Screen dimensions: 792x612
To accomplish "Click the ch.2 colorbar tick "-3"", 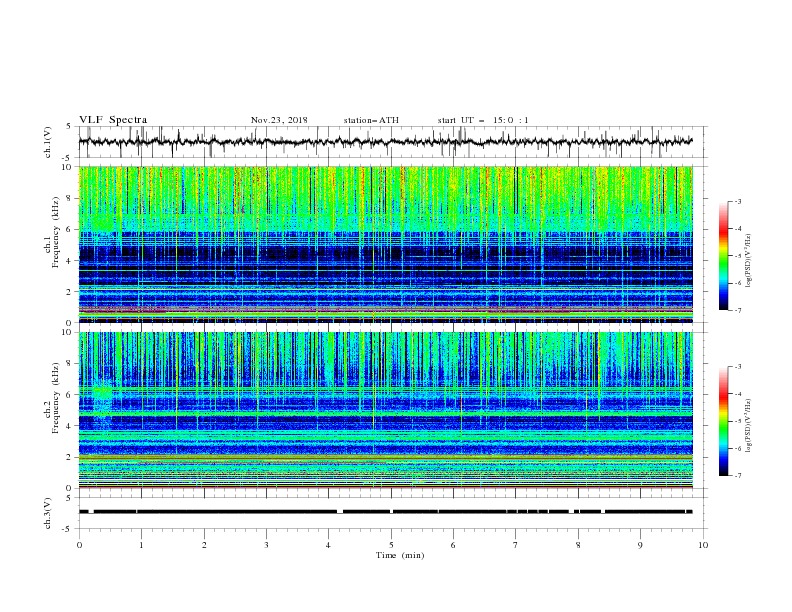I will click(x=737, y=367).
